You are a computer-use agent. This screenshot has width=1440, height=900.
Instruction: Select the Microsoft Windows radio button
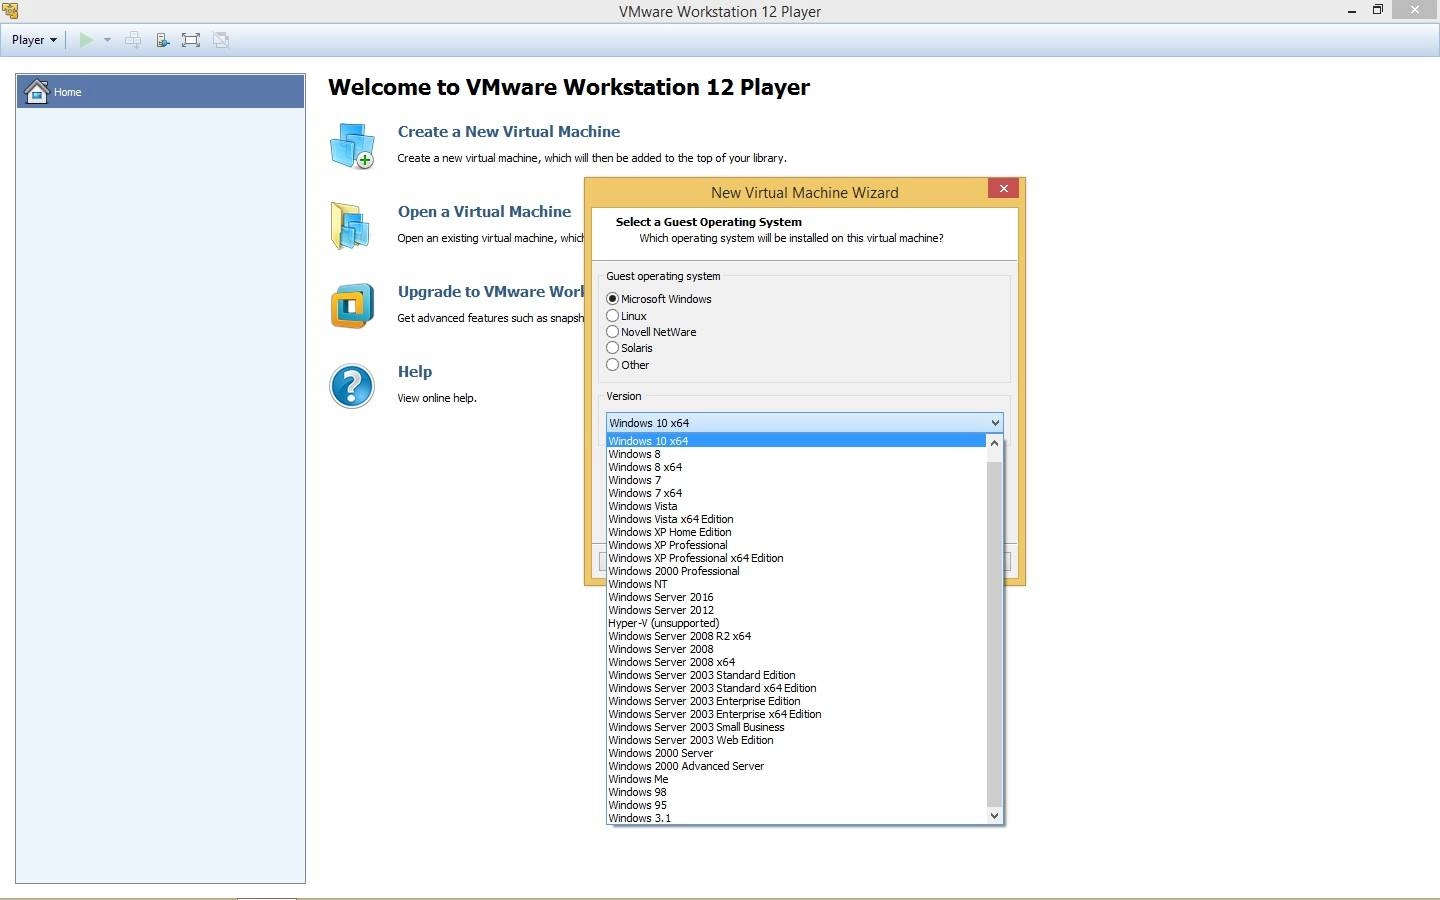point(612,299)
